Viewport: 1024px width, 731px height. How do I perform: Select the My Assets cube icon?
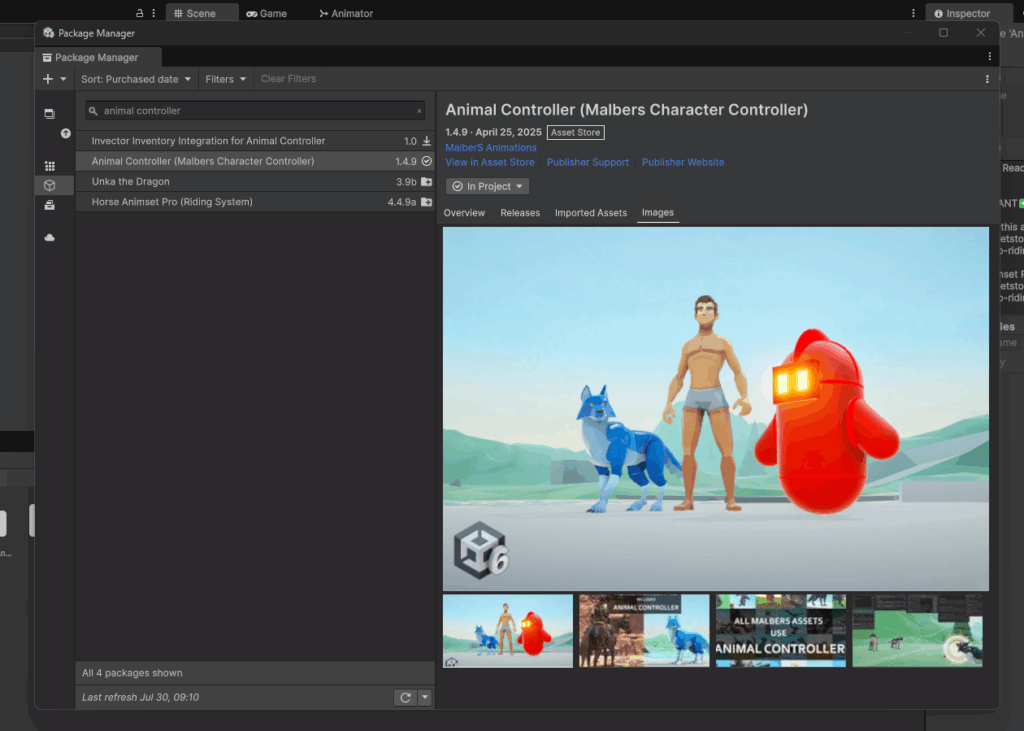pyautogui.click(x=50, y=186)
